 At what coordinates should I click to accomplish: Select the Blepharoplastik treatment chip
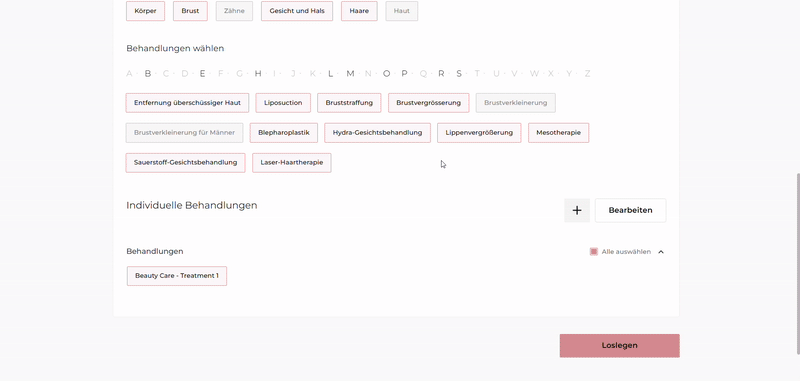pyautogui.click(x=284, y=133)
